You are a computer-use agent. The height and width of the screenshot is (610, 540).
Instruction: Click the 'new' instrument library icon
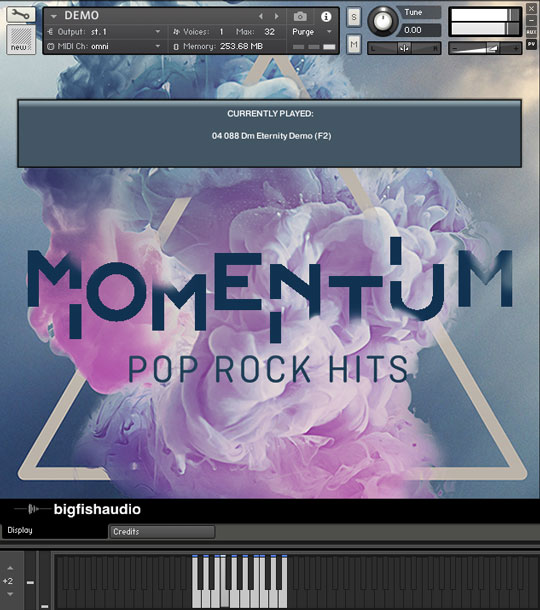pyautogui.click(x=21, y=39)
